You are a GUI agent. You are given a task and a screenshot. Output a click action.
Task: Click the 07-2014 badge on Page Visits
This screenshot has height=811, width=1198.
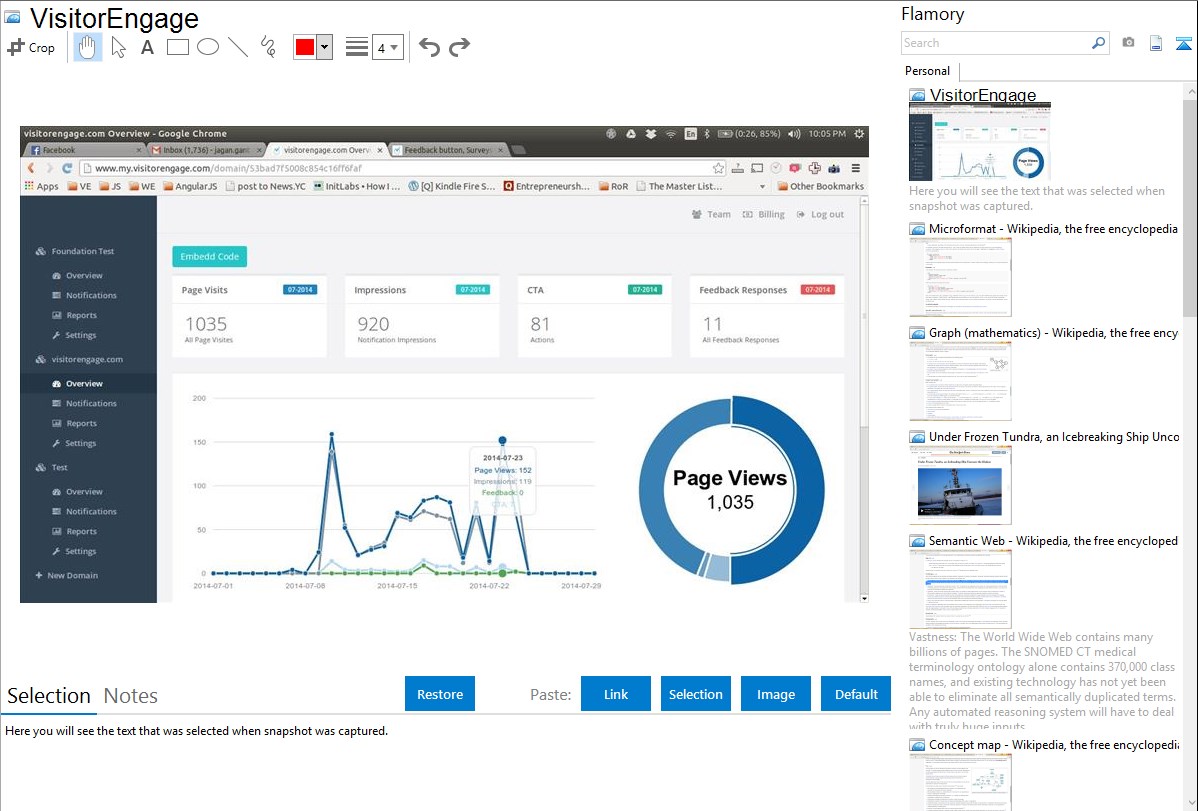(300, 290)
